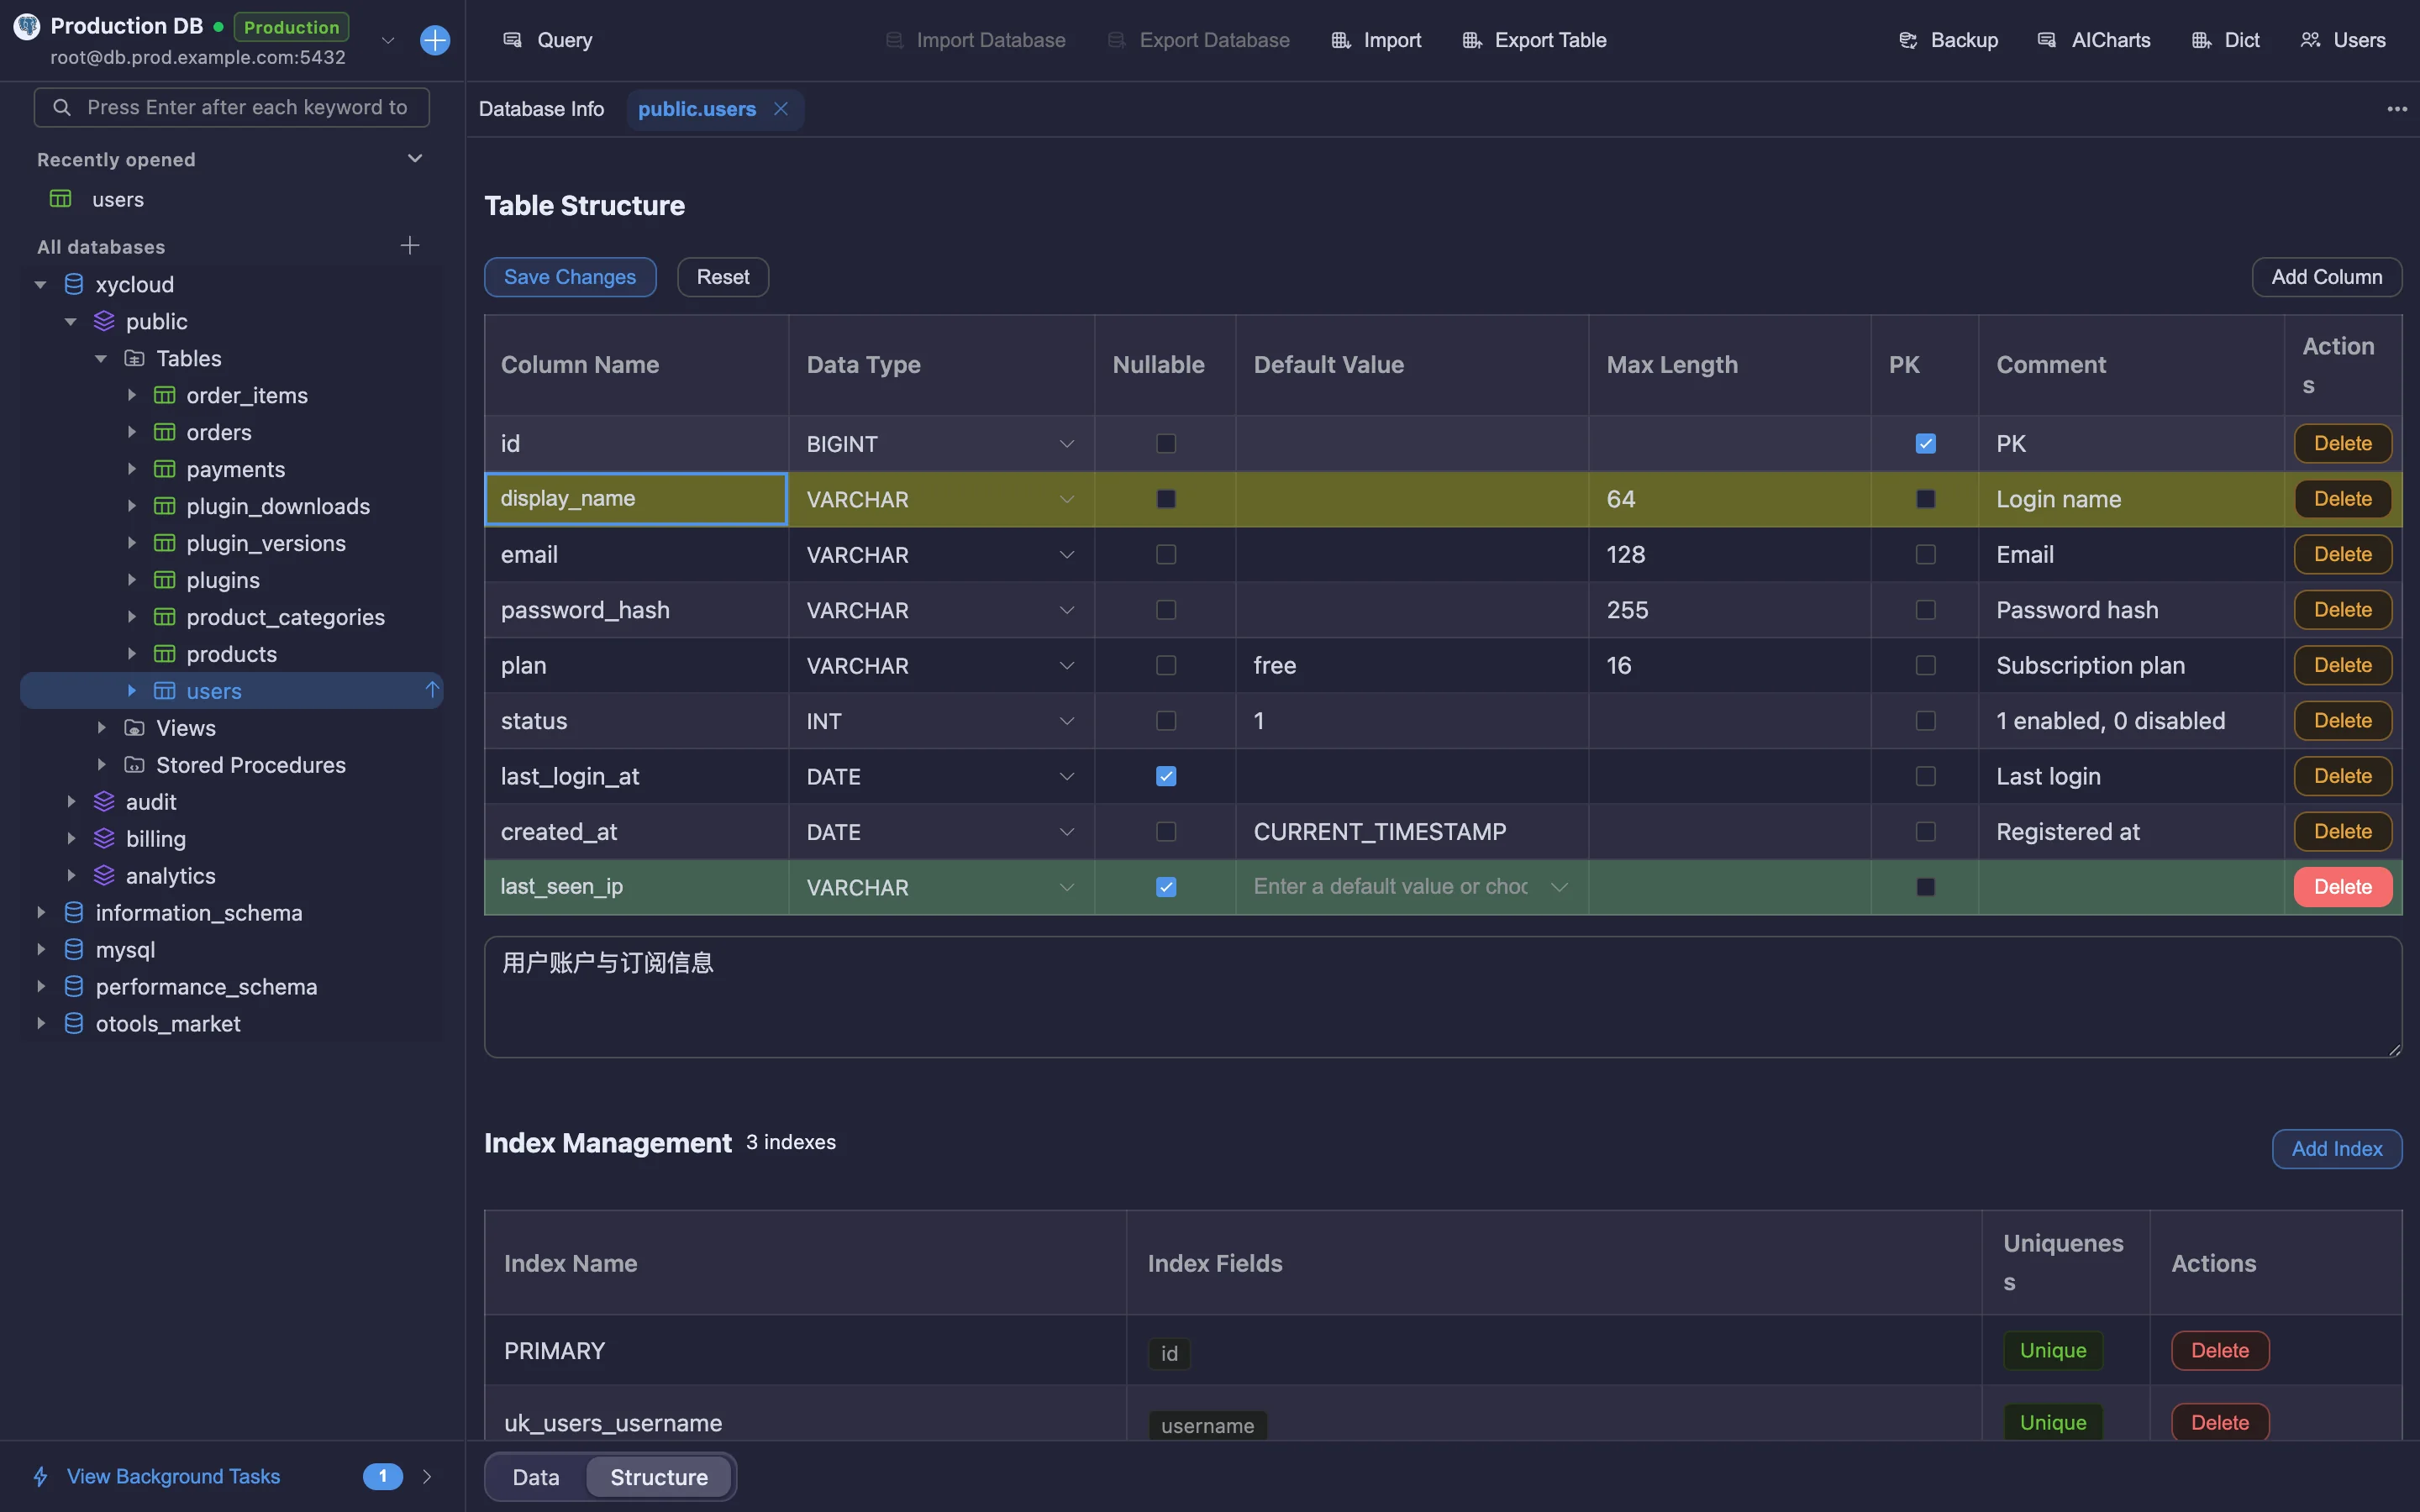The height and width of the screenshot is (1512, 2420).
Task: Close the public.users tab
Action: point(781,109)
